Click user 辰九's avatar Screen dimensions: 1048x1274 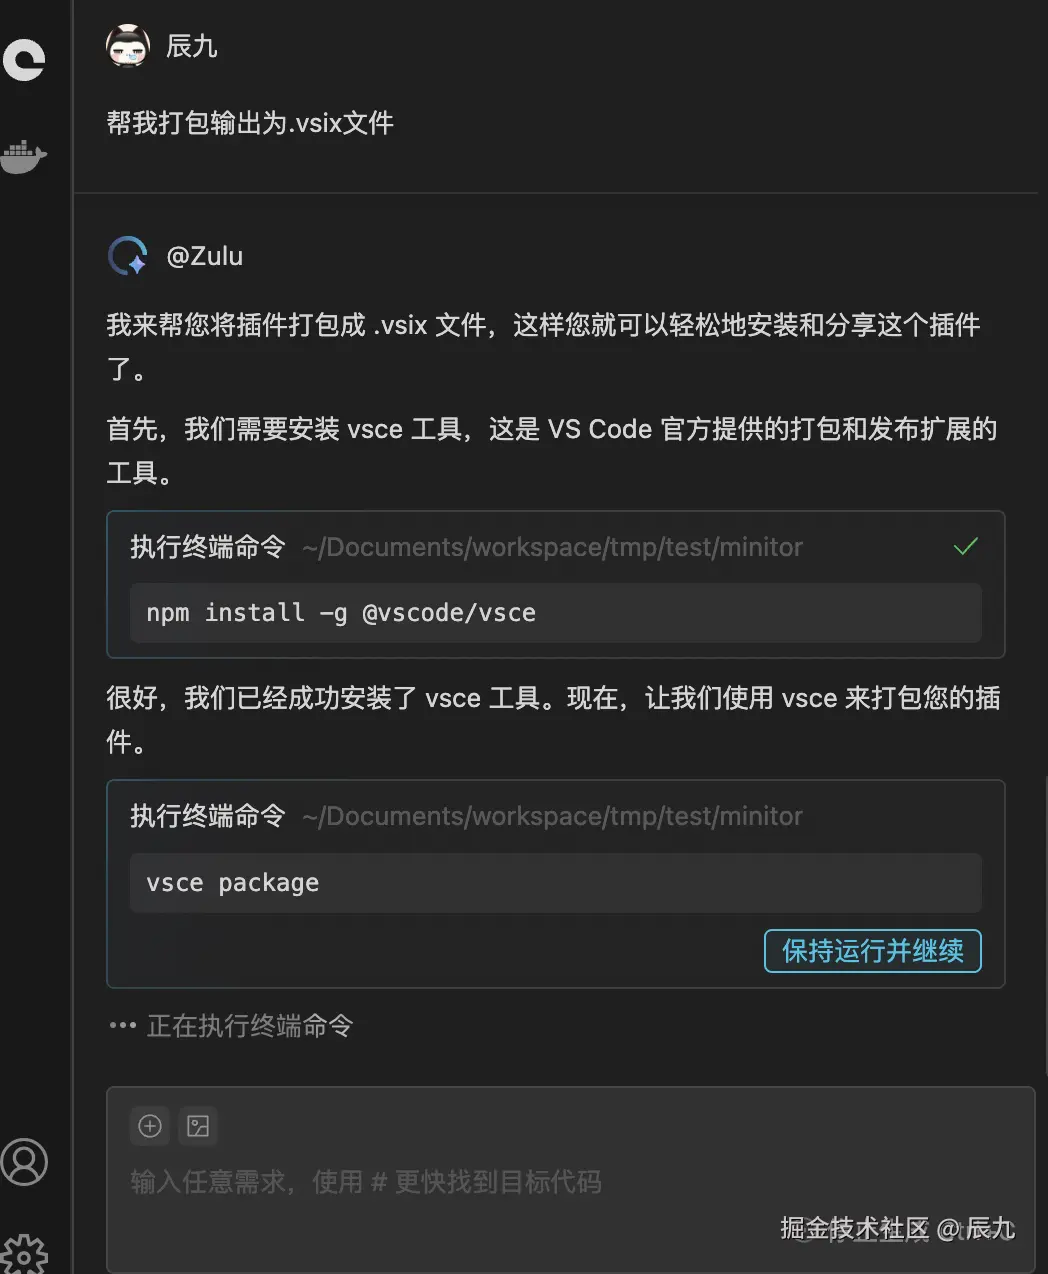128,46
